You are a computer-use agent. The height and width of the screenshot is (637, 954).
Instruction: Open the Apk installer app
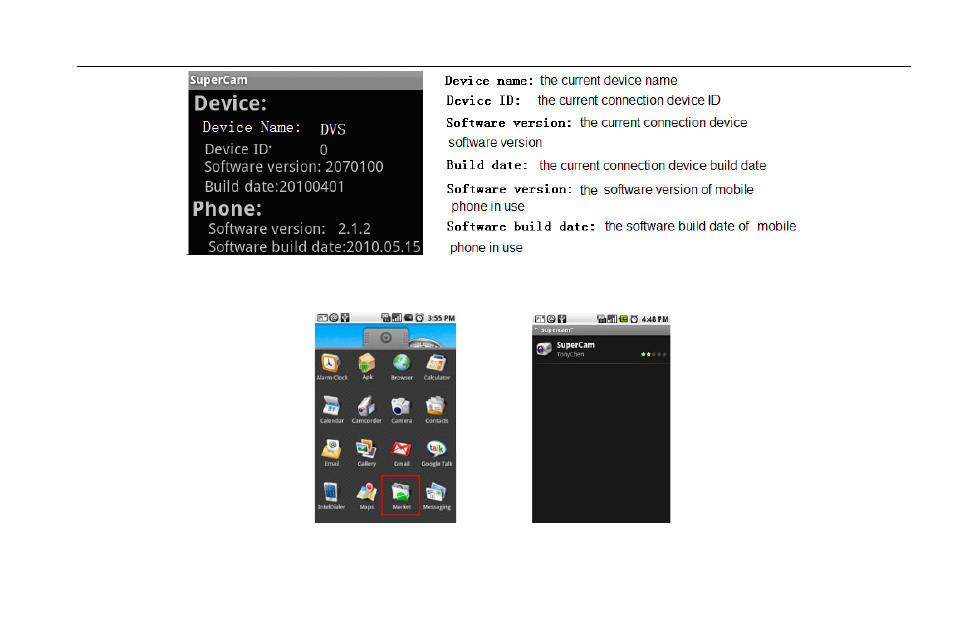click(366, 367)
